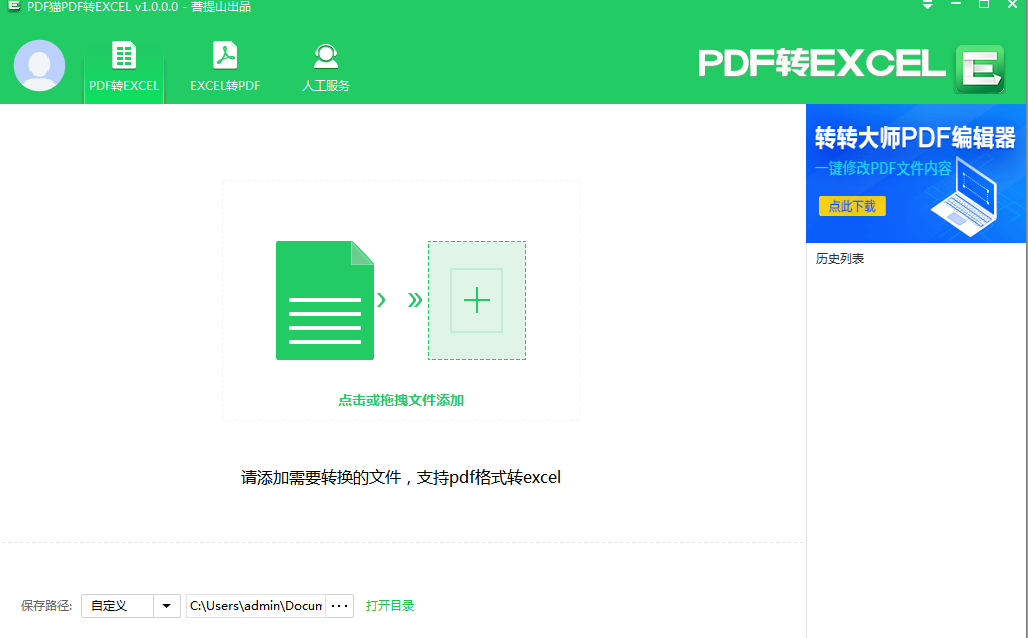Click the 点击或拖拽文件添加 link
Screen dimensions: 1028x638
(x=401, y=400)
